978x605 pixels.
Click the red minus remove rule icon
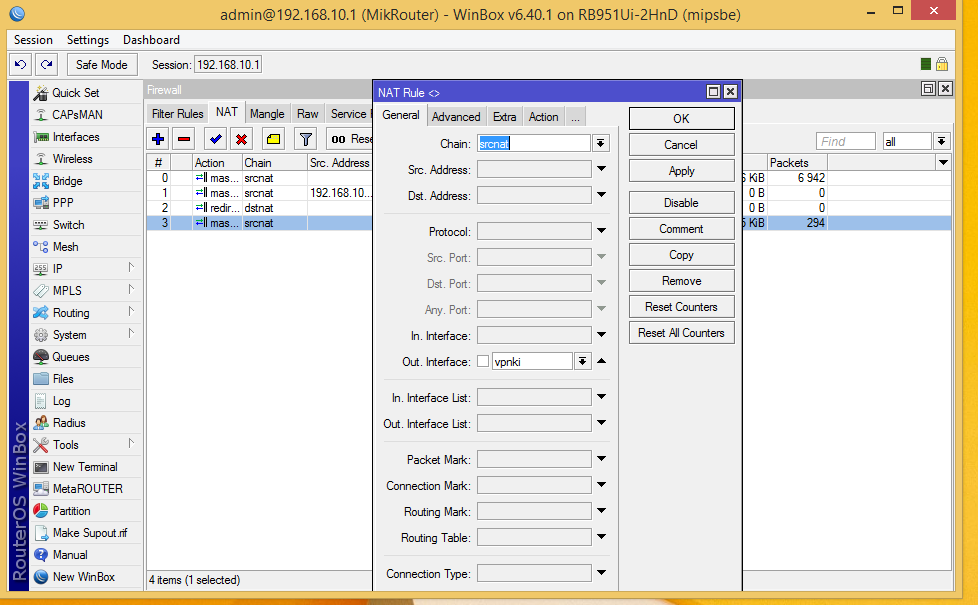[x=184, y=139]
